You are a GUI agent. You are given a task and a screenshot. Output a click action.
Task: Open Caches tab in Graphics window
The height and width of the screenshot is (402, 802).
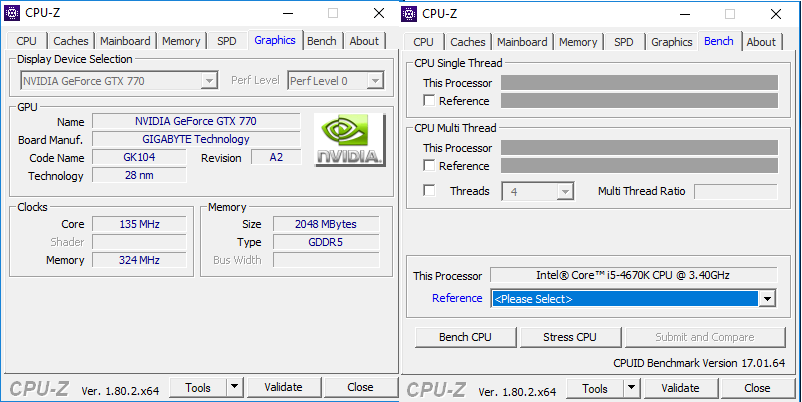coord(71,41)
